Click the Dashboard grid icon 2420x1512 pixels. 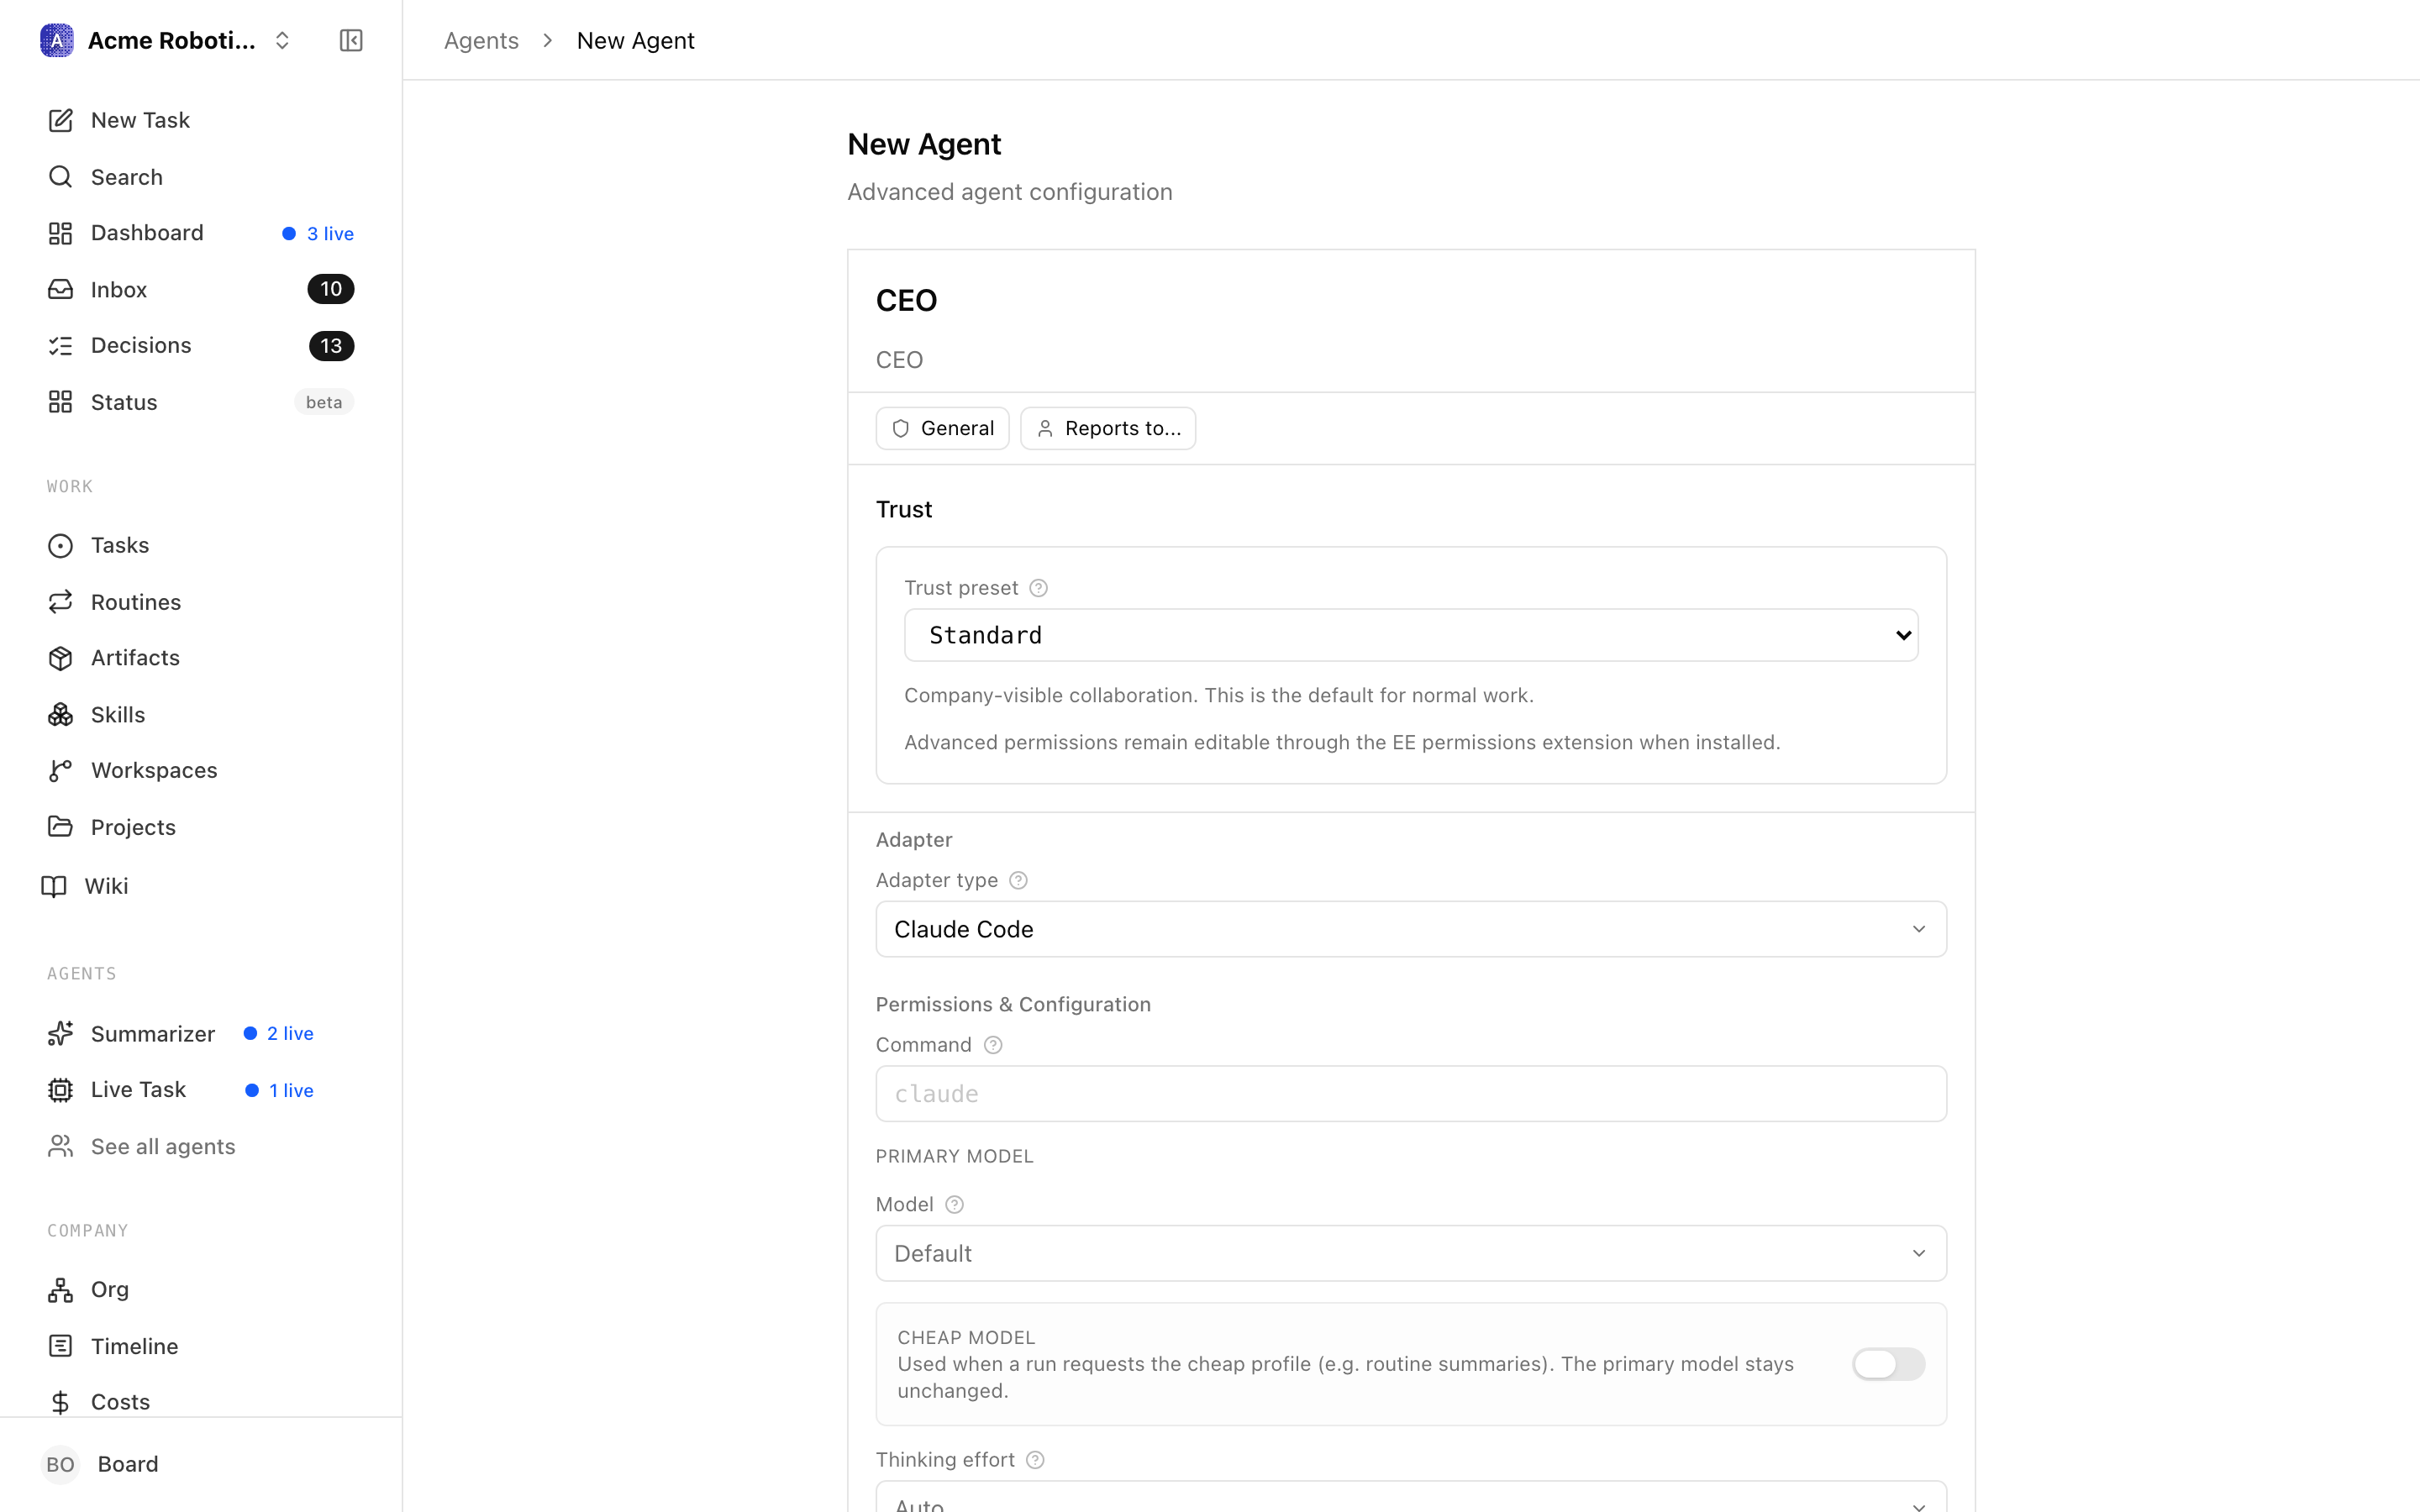(60, 233)
